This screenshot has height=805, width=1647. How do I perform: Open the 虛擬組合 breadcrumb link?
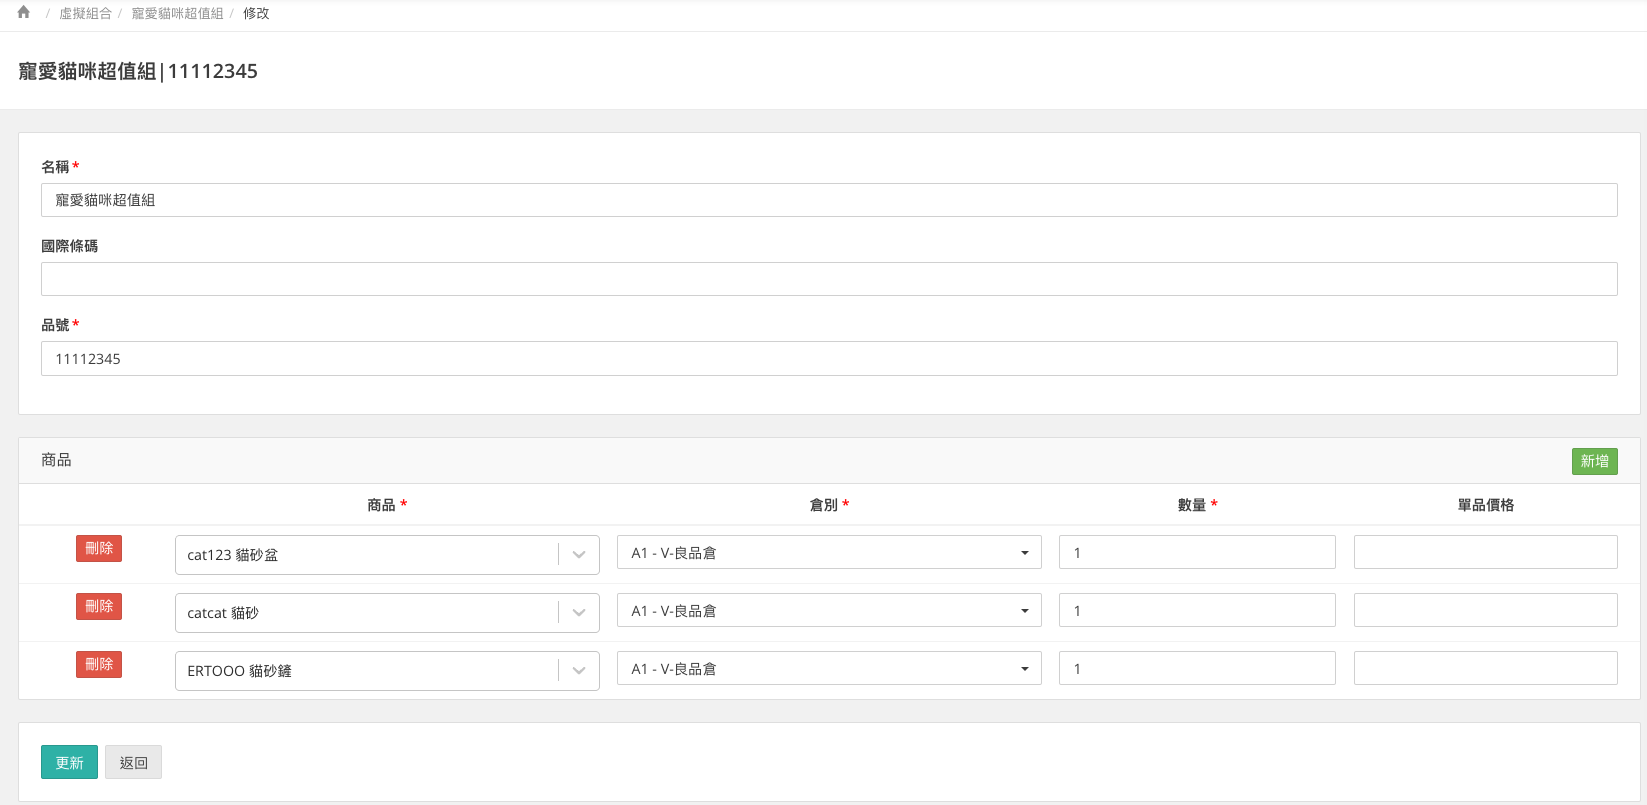pyautogui.click(x=85, y=14)
